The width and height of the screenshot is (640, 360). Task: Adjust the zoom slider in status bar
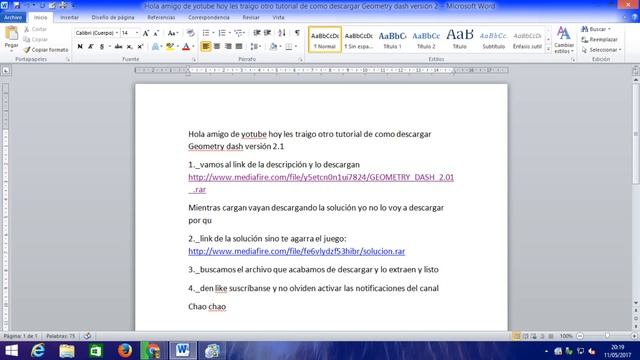pyautogui.click(x=607, y=336)
